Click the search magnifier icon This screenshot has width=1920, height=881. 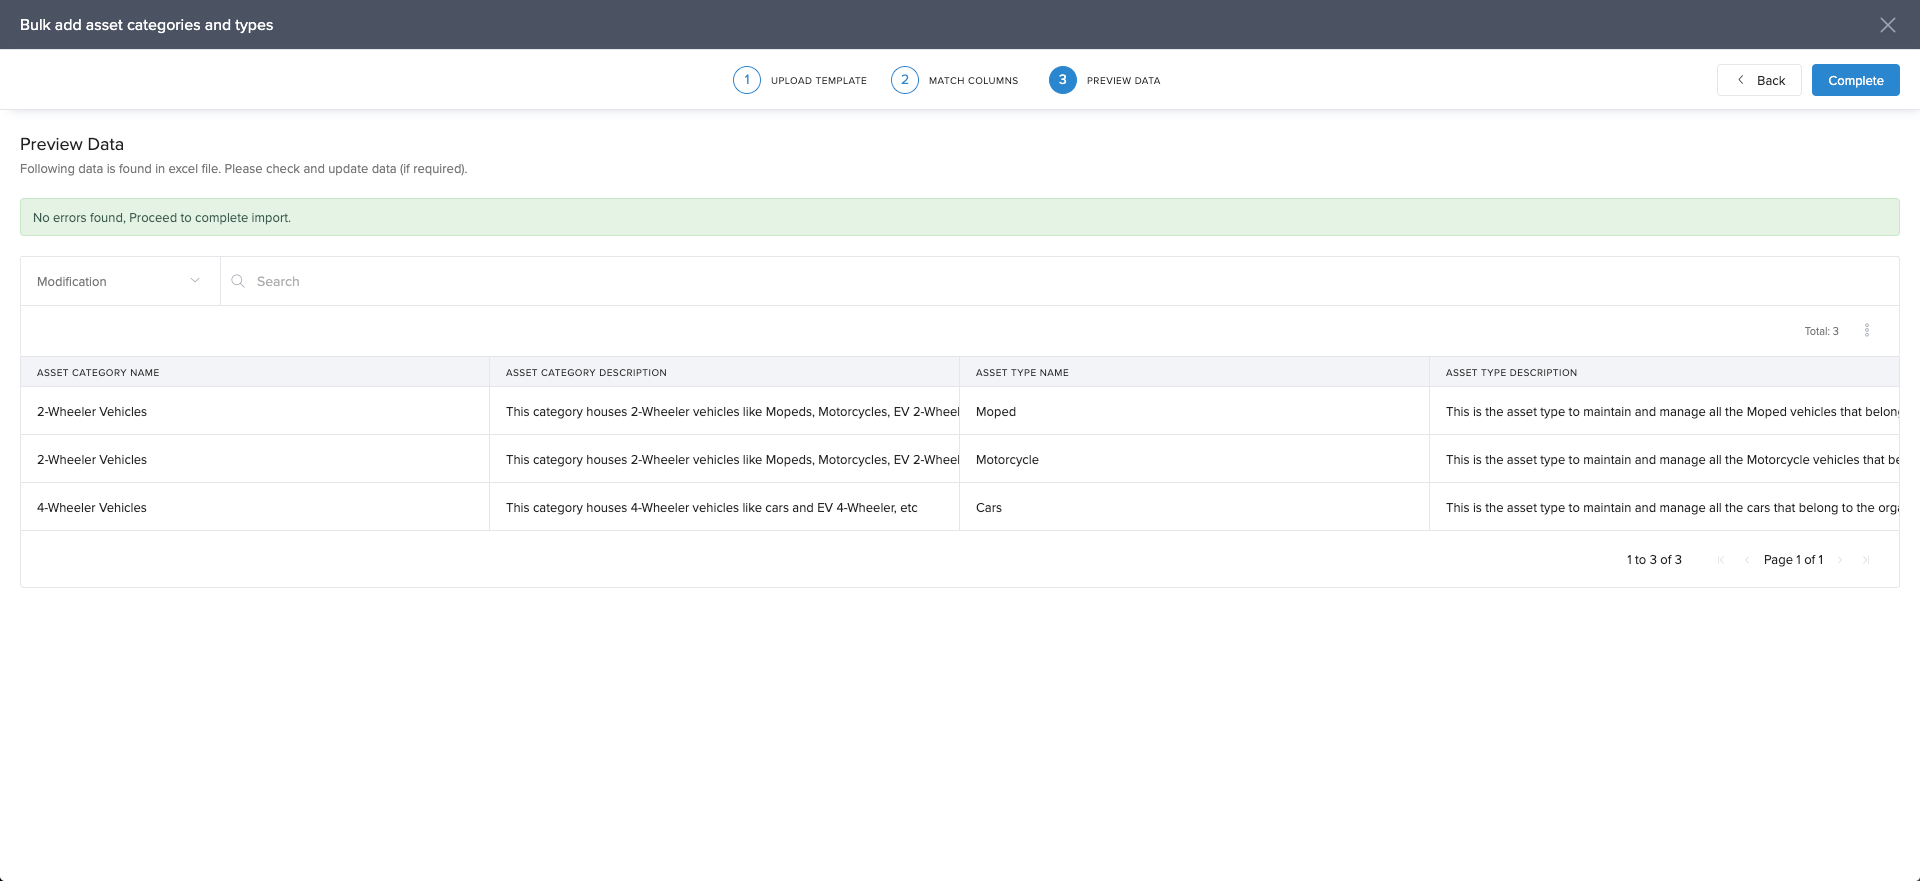[x=238, y=281]
